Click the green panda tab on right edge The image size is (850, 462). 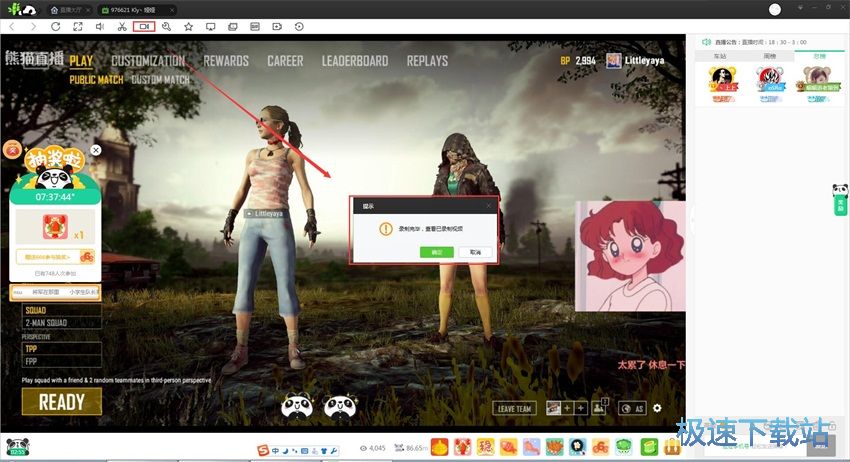tap(840, 200)
